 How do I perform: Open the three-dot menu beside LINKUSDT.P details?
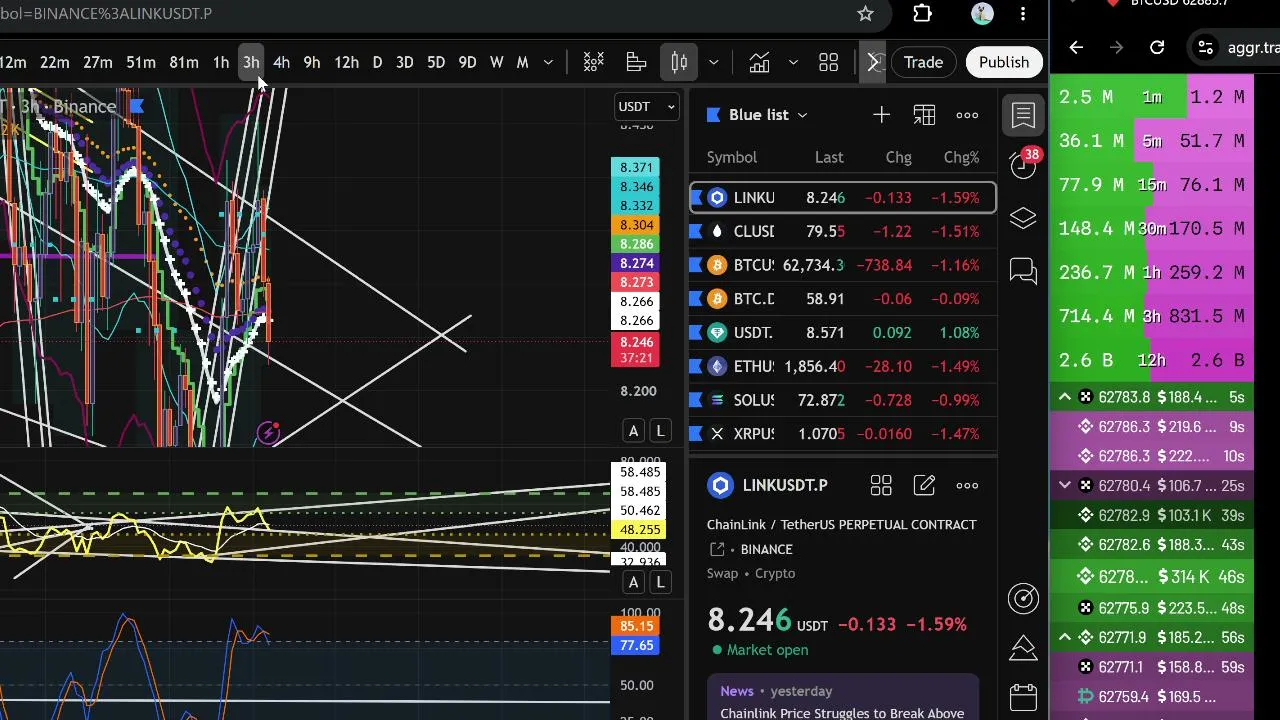click(x=967, y=486)
